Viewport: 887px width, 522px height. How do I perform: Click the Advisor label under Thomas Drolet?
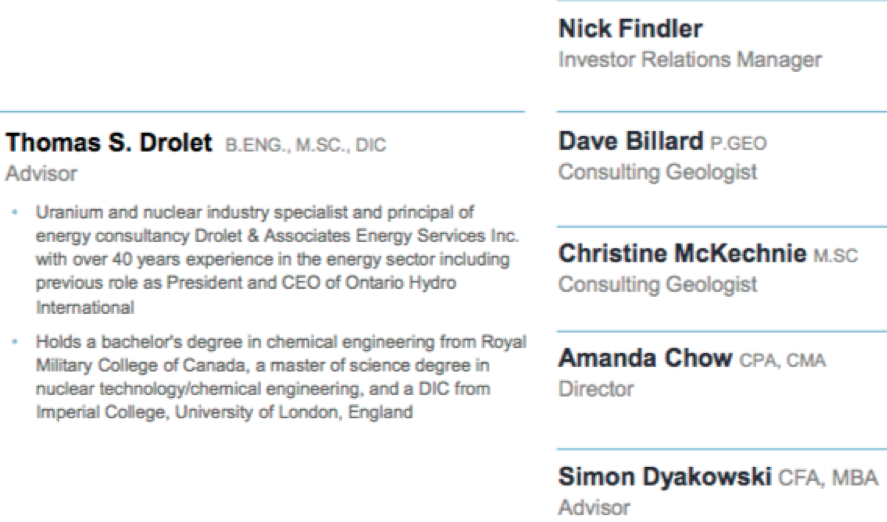(x=41, y=174)
